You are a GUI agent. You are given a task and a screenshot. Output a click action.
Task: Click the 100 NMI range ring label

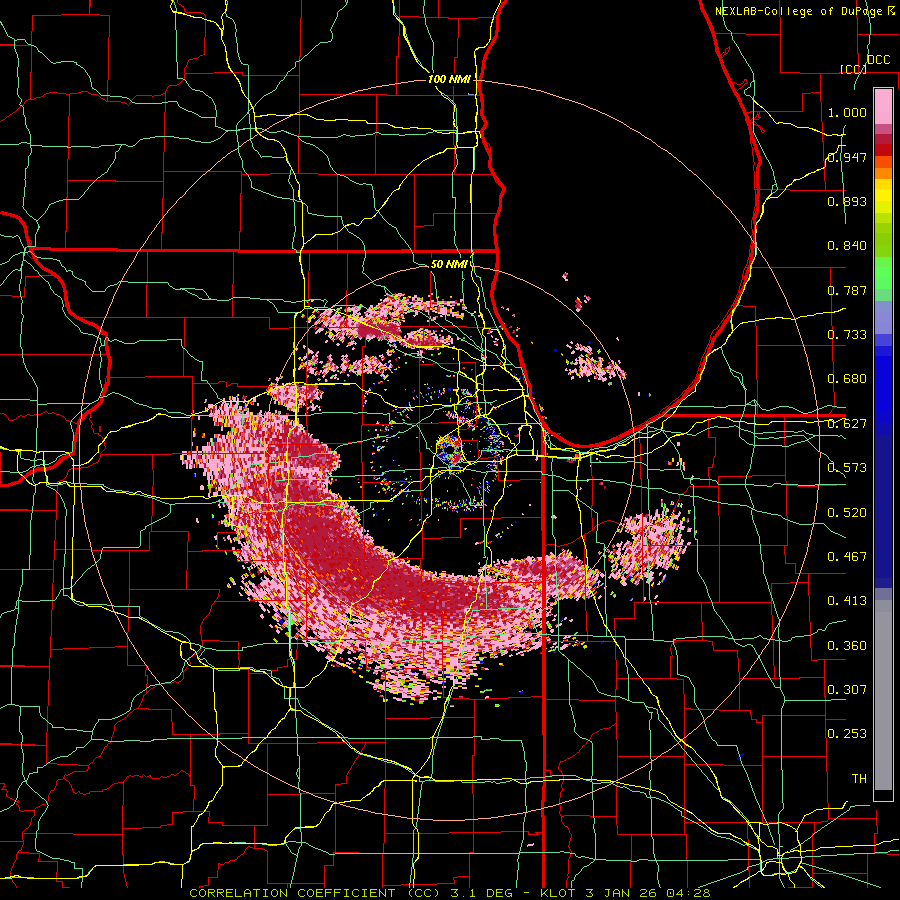(x=449, y=79)
